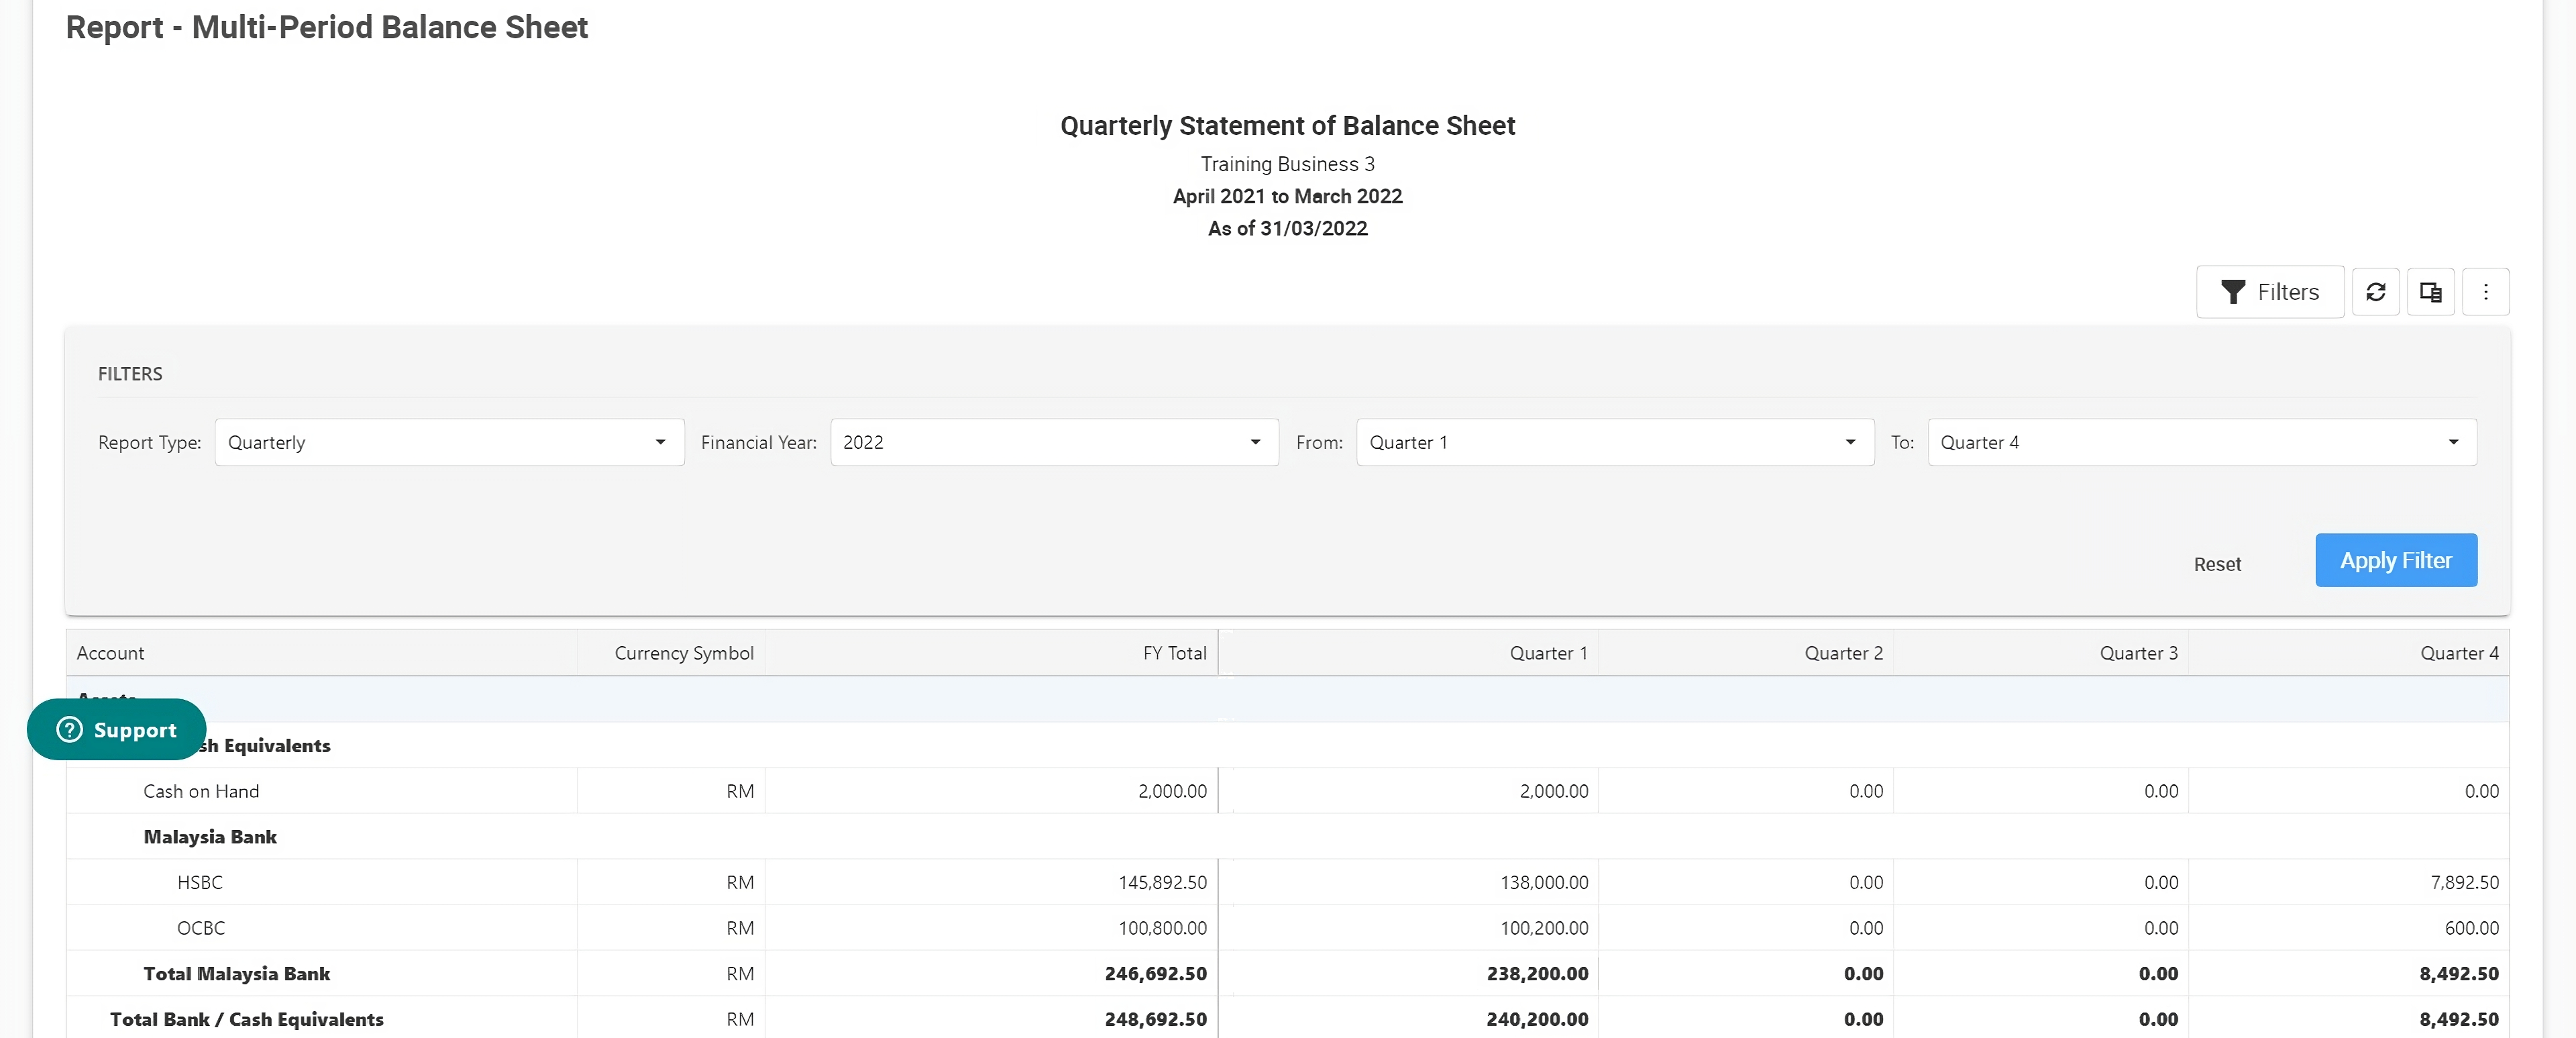This screenshot has width=2576, height=1038.
Task: Click the Training Business 3 text
Action: pos(1287,164)
